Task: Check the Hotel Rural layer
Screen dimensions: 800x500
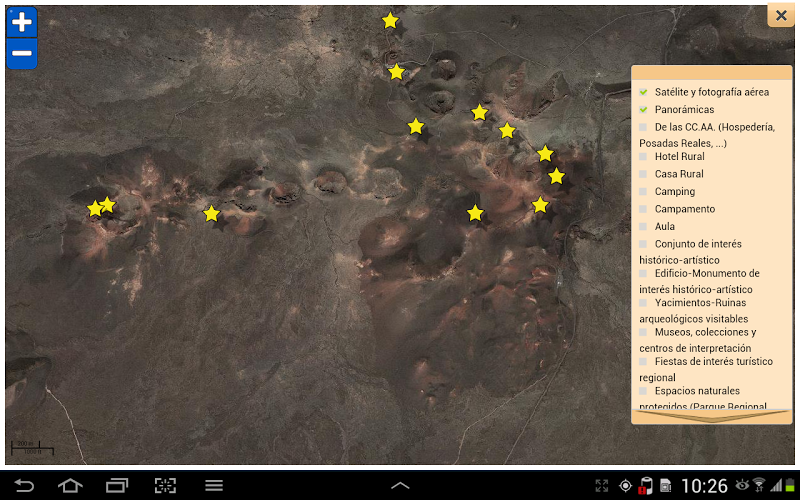Action: [x=643, y=157]
